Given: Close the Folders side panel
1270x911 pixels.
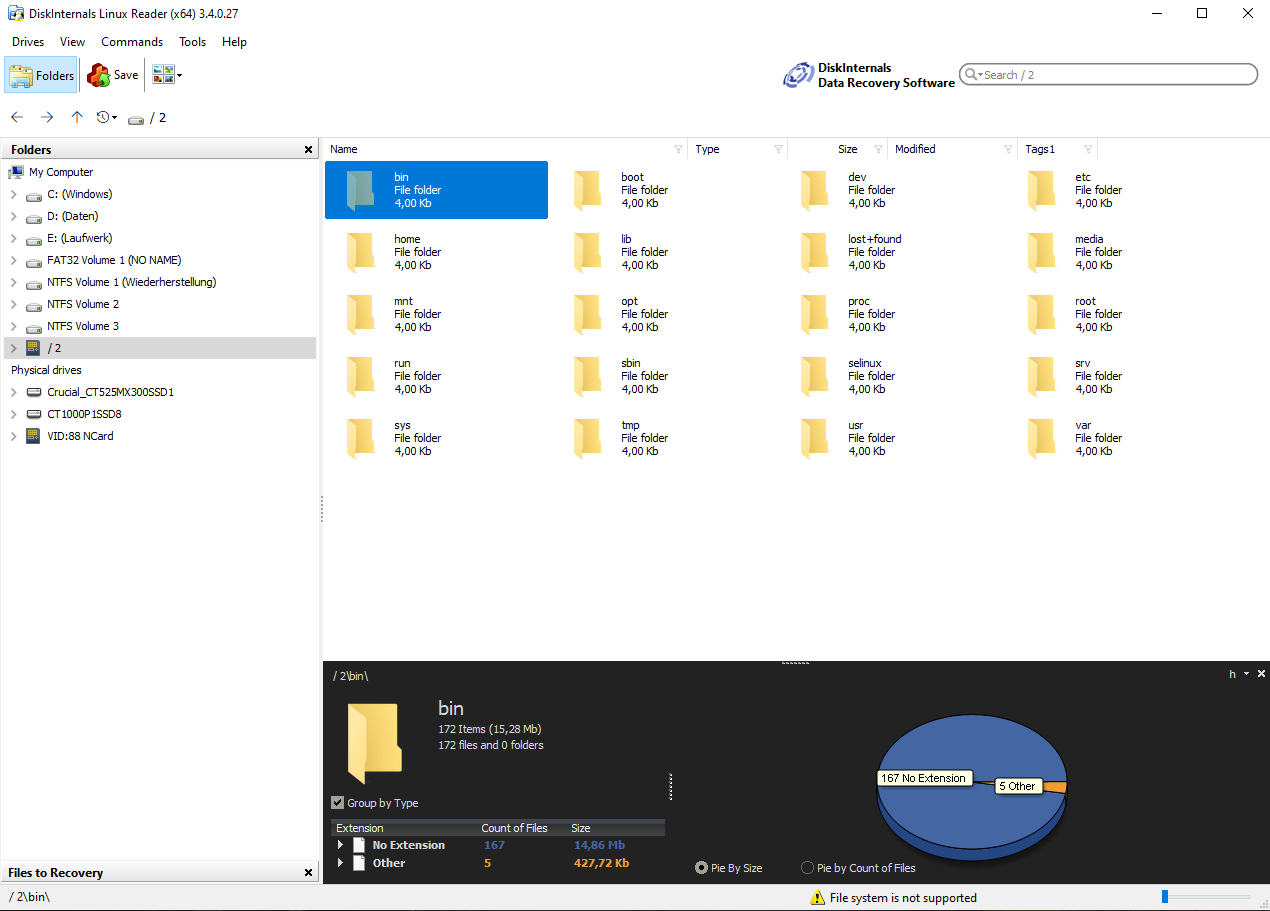Looking at the screenshot, I should coord(308,150).
